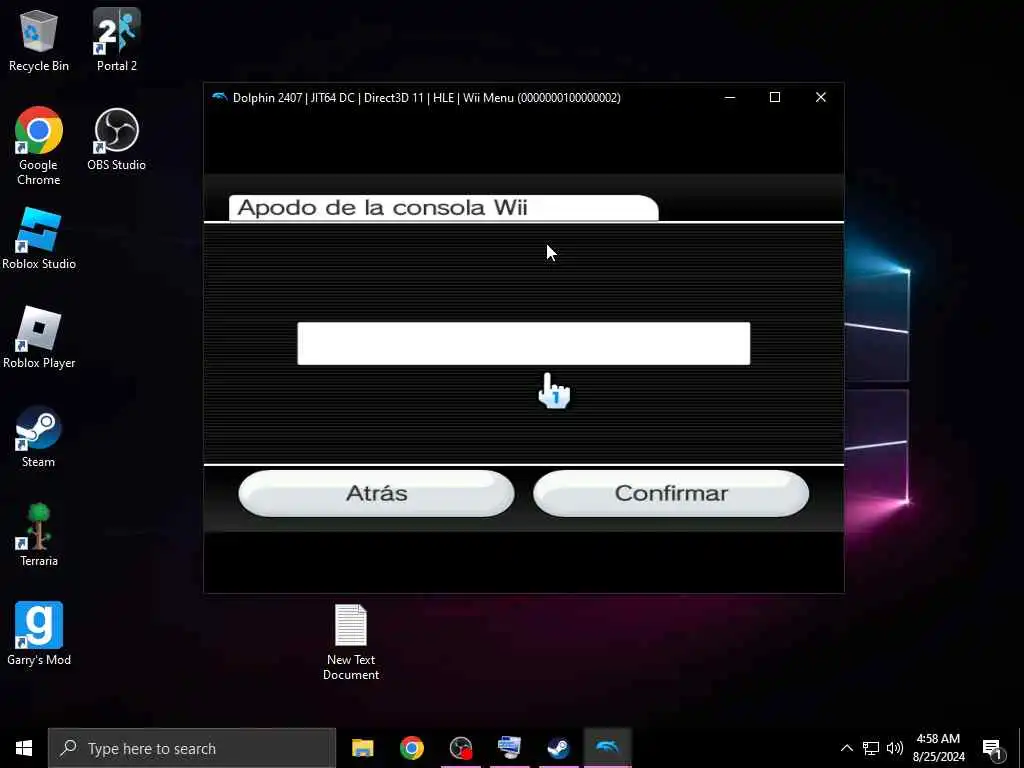Select the Garry's Mod desktop shortcut

(x=39, y=634)
